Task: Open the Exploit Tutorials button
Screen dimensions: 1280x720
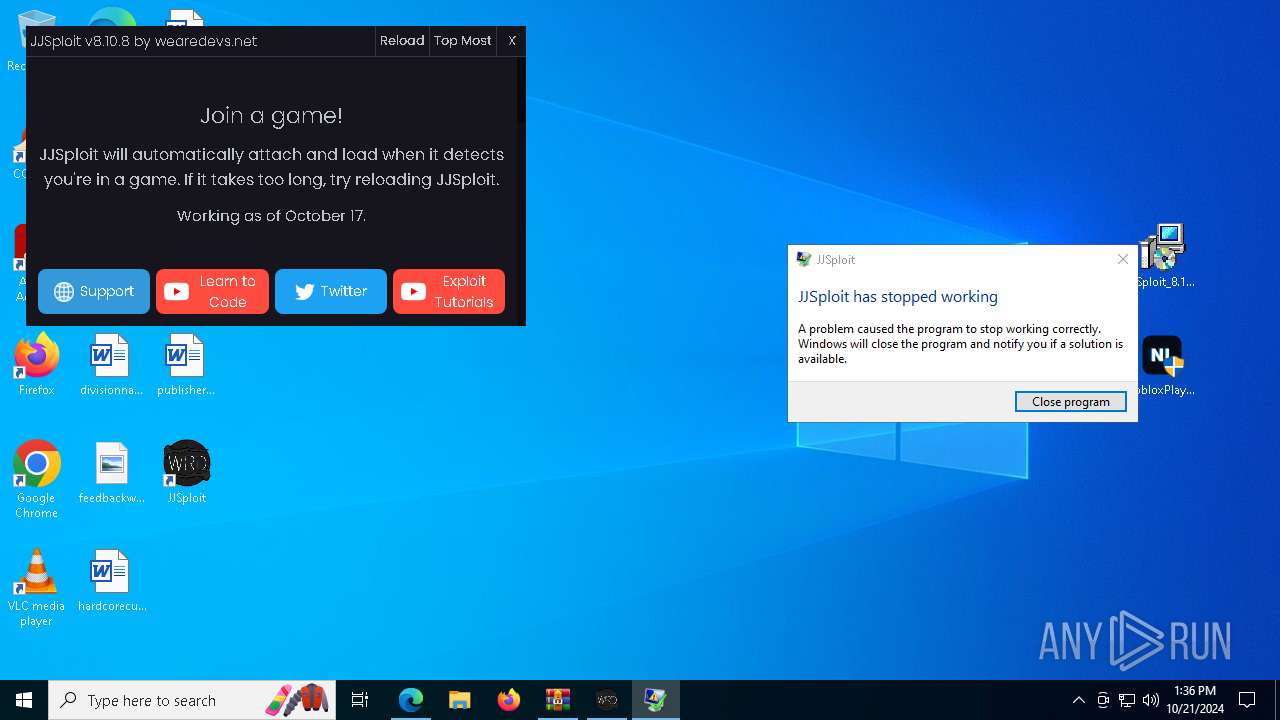Action: pyautogui.click(x=449, y=291)
